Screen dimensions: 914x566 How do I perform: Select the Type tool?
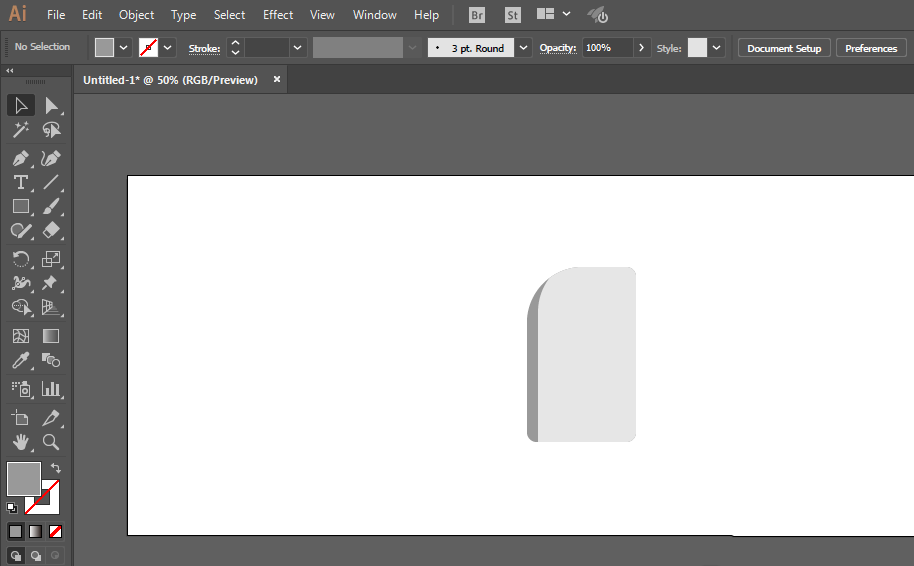20,182
